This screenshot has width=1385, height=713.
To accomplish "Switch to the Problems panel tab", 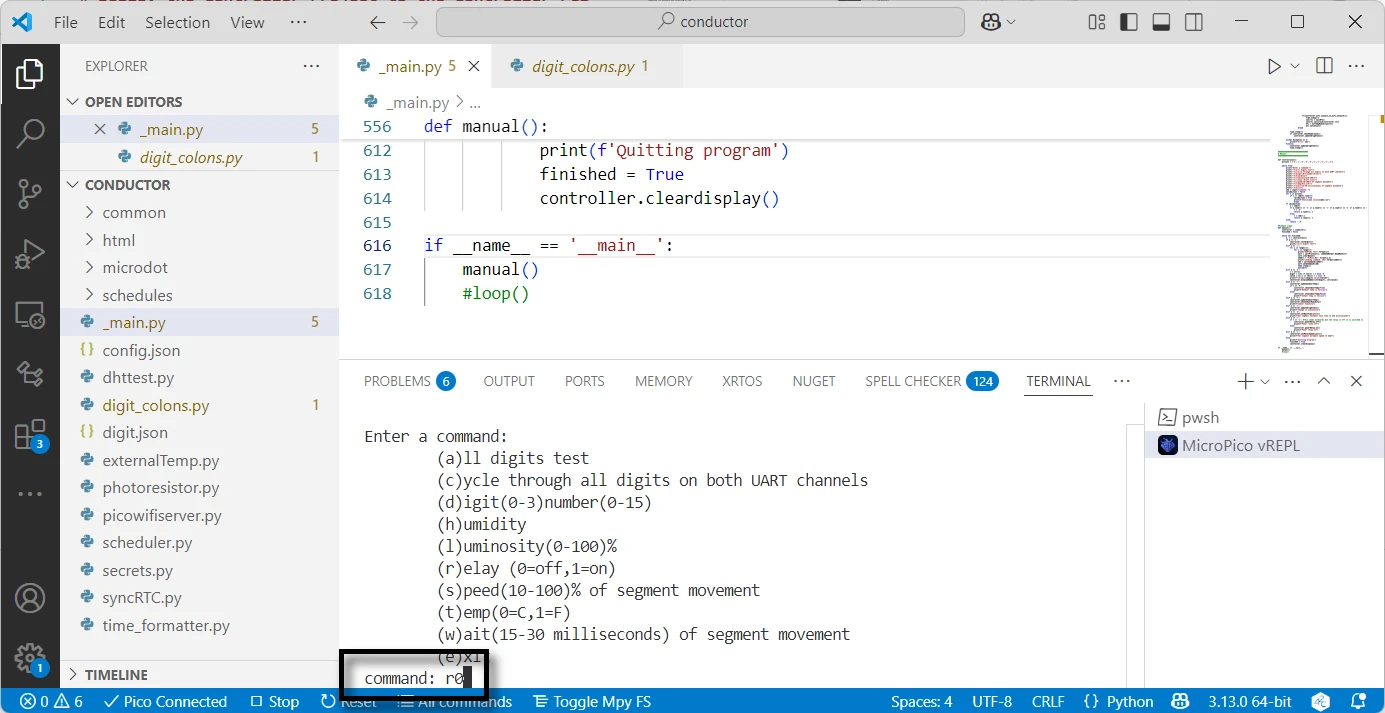I will pos(409,381).
